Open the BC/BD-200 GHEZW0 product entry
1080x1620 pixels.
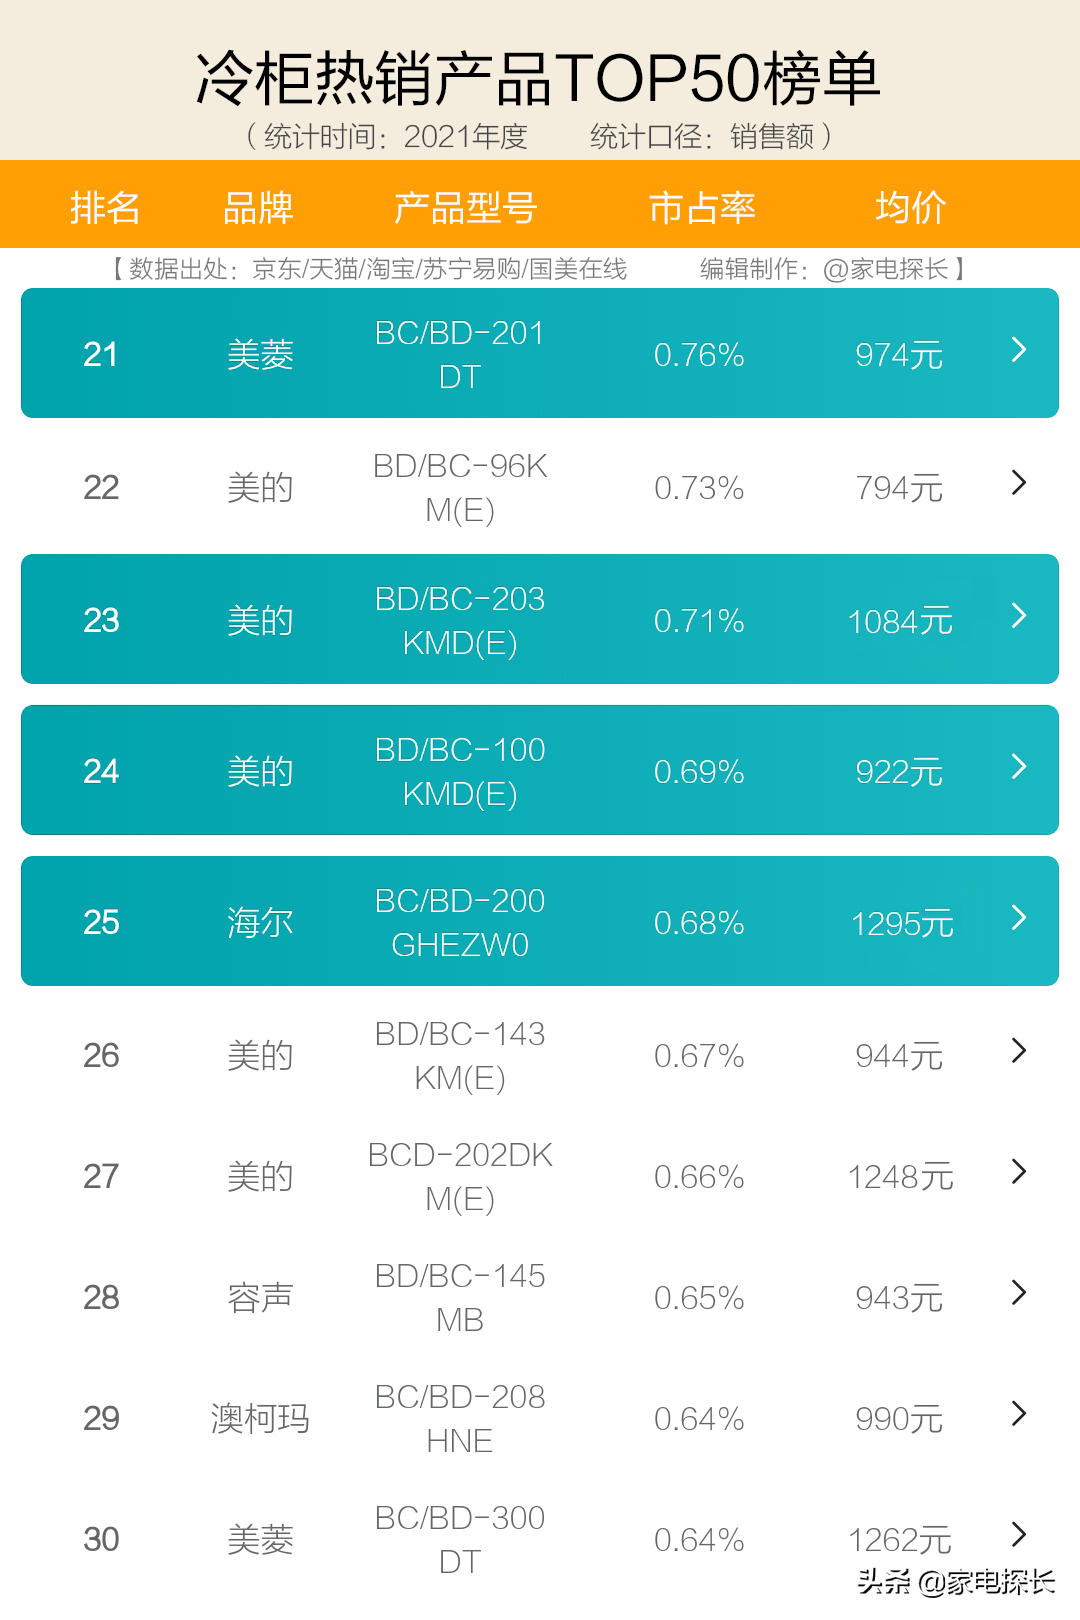[460, 922]
